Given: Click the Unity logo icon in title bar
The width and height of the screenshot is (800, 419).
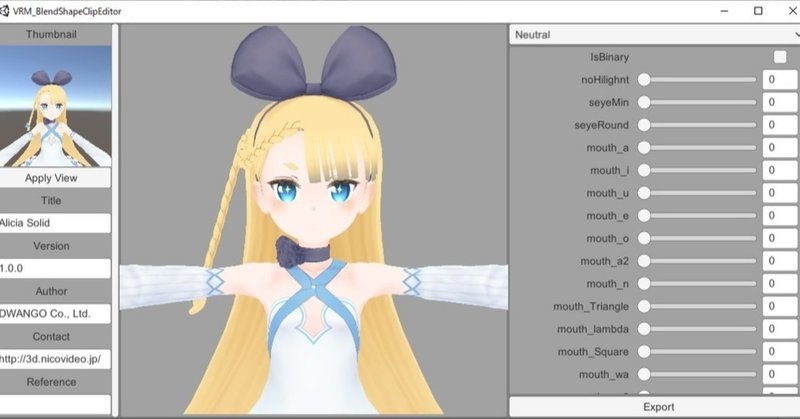Looking at the screenshot, I should point(4,11).
